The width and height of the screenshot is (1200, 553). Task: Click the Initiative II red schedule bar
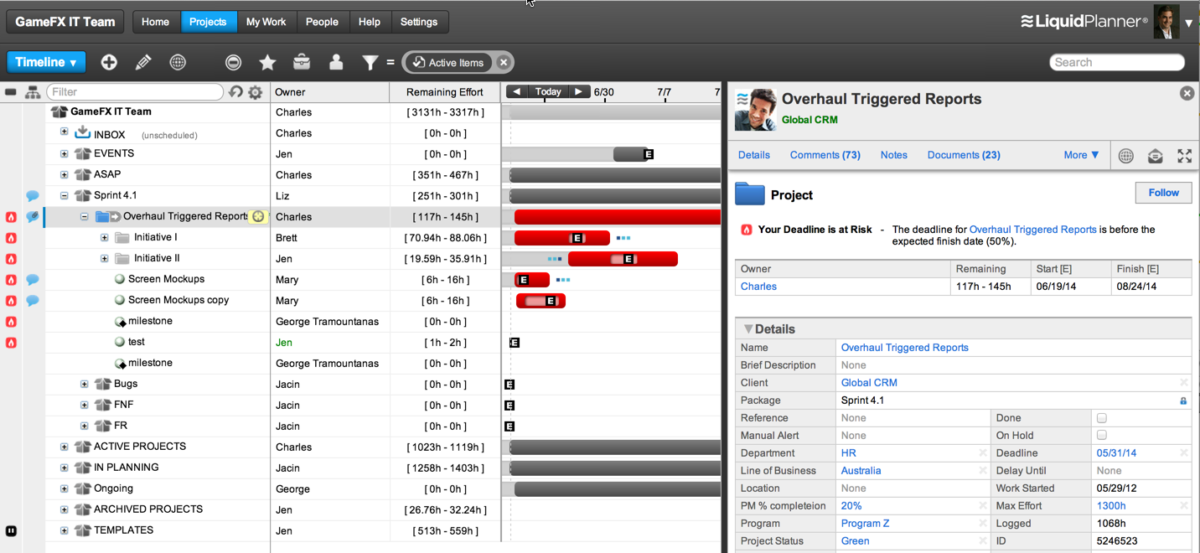[623, 259]
